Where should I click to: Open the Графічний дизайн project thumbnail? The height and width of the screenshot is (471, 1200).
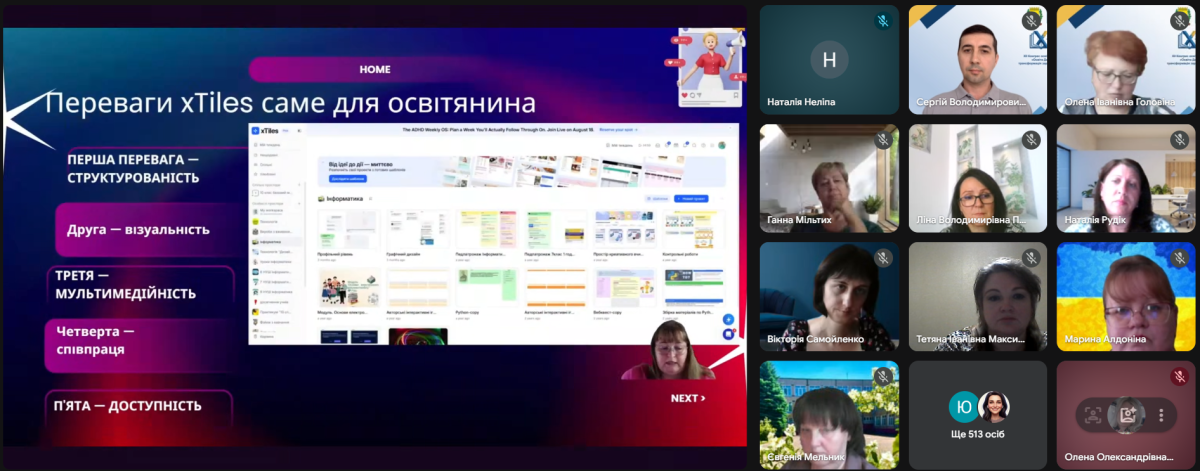click(416, 230)
